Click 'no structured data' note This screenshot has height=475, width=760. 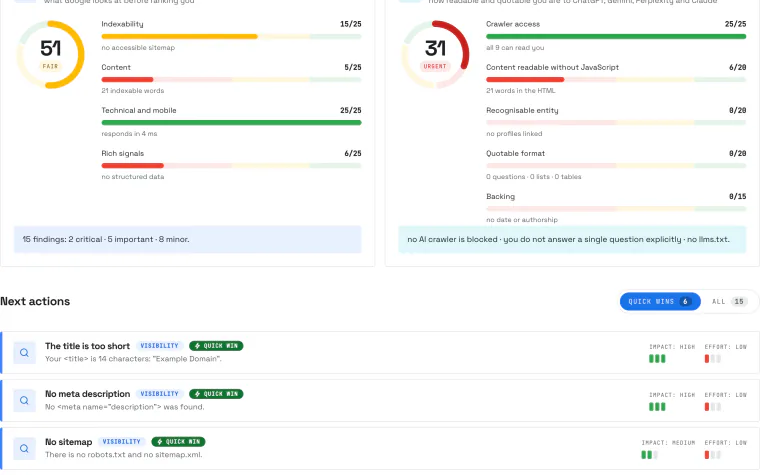click(133, 177)
